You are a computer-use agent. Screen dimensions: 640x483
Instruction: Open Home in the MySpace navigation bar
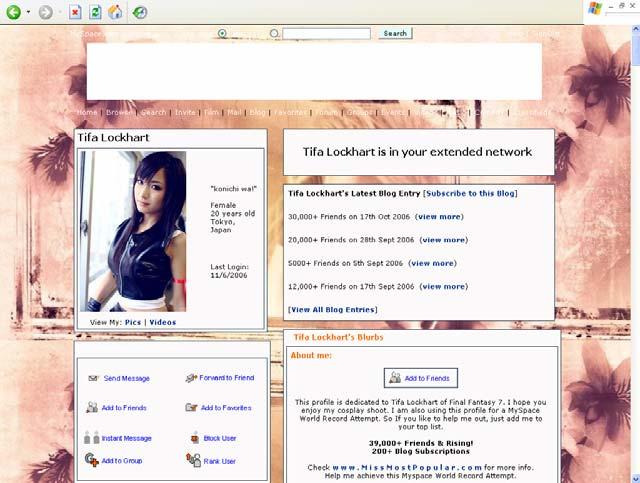coord(87,113)
